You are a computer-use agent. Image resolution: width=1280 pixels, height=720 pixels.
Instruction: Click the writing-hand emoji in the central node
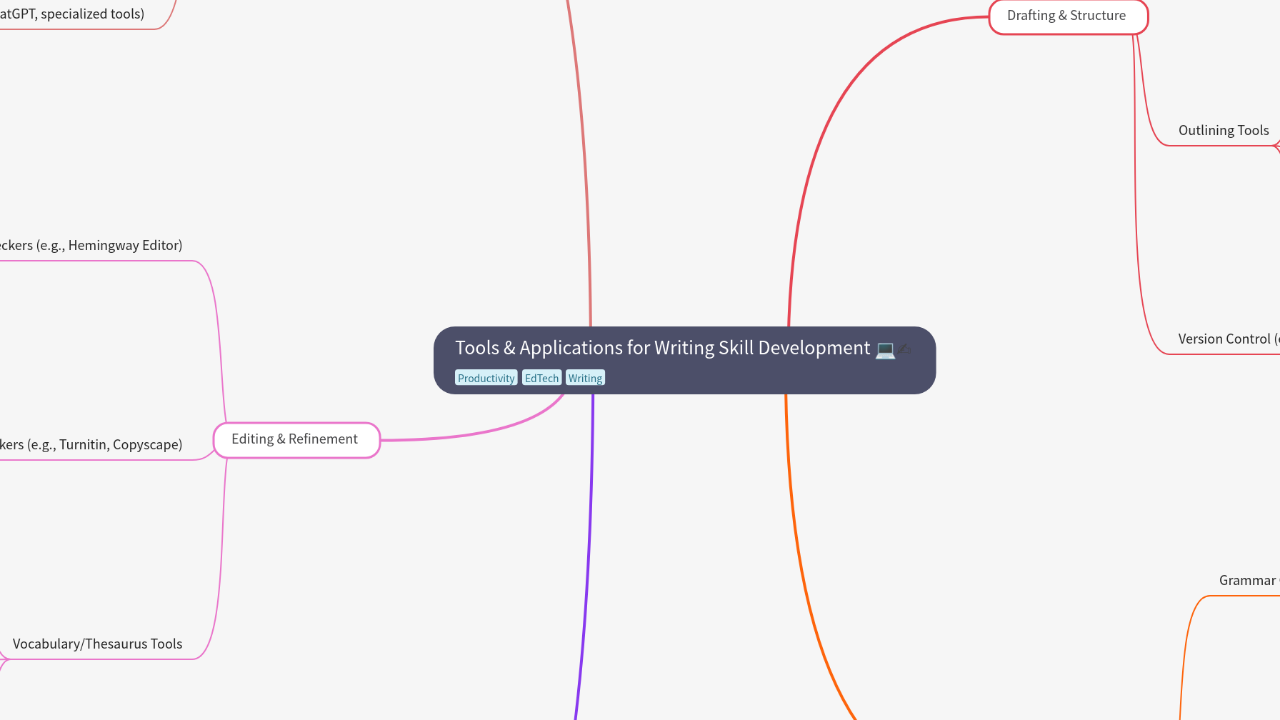tap(905, 349)
